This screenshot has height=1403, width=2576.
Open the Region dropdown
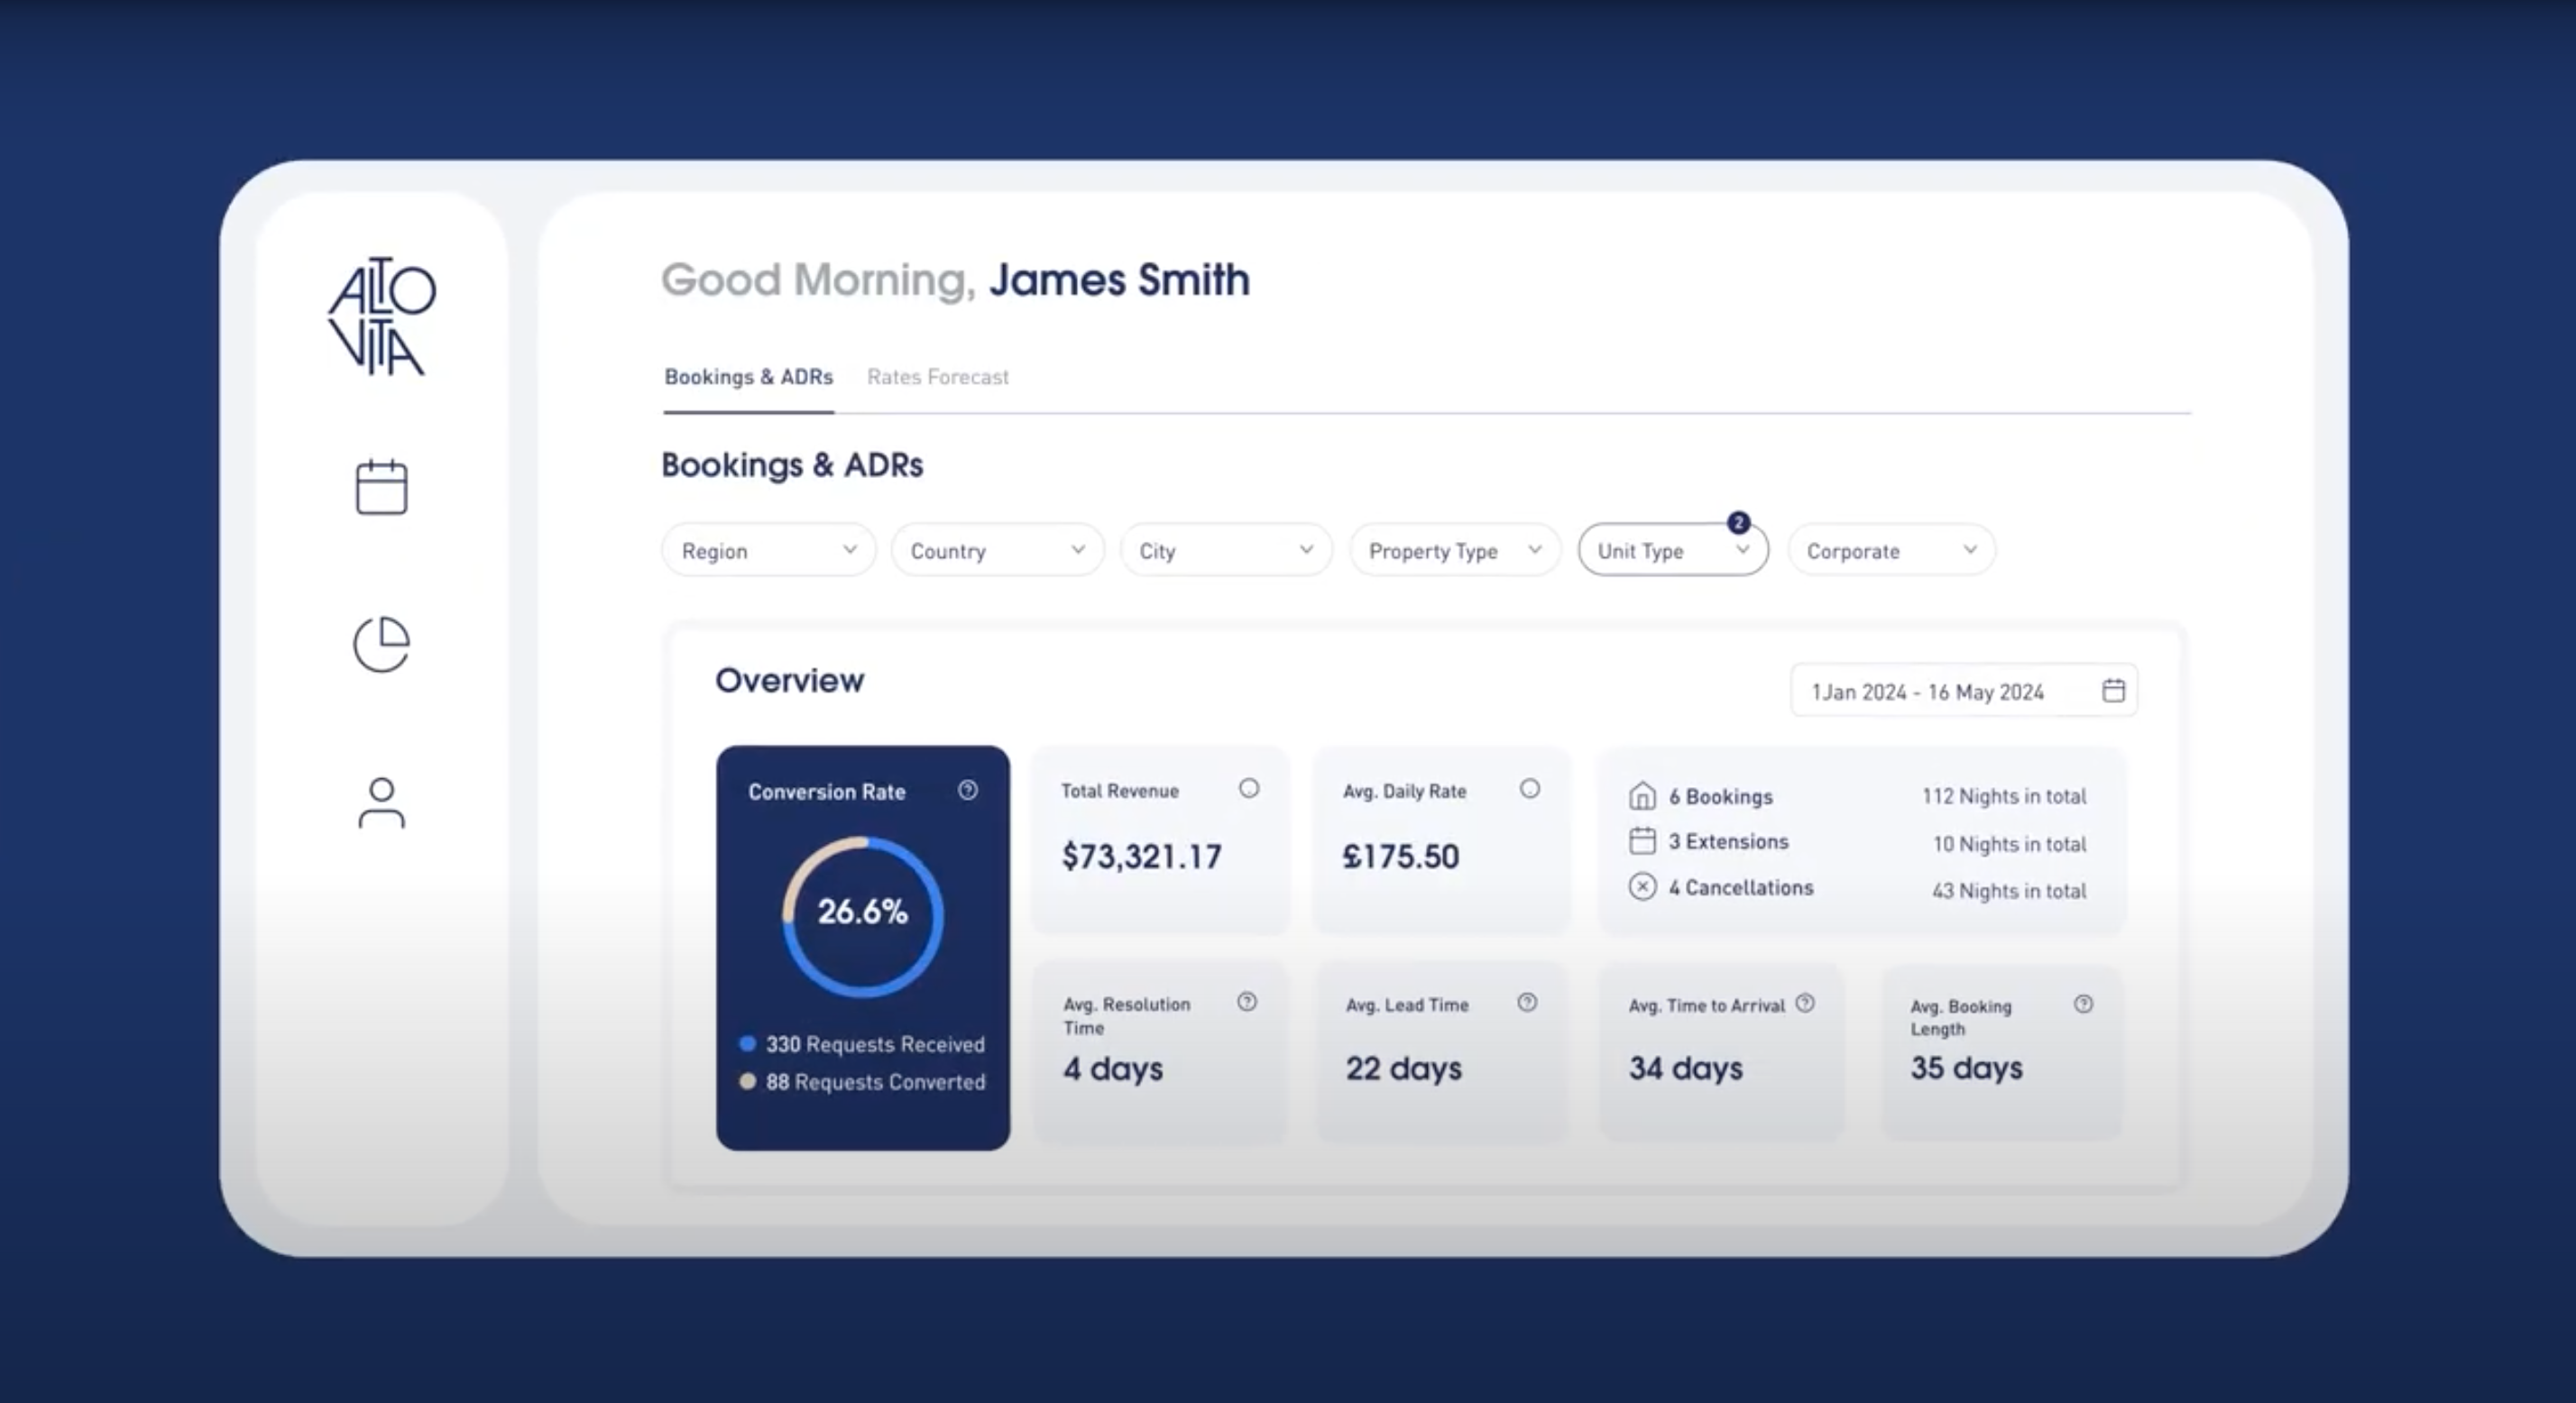(768, 550)
